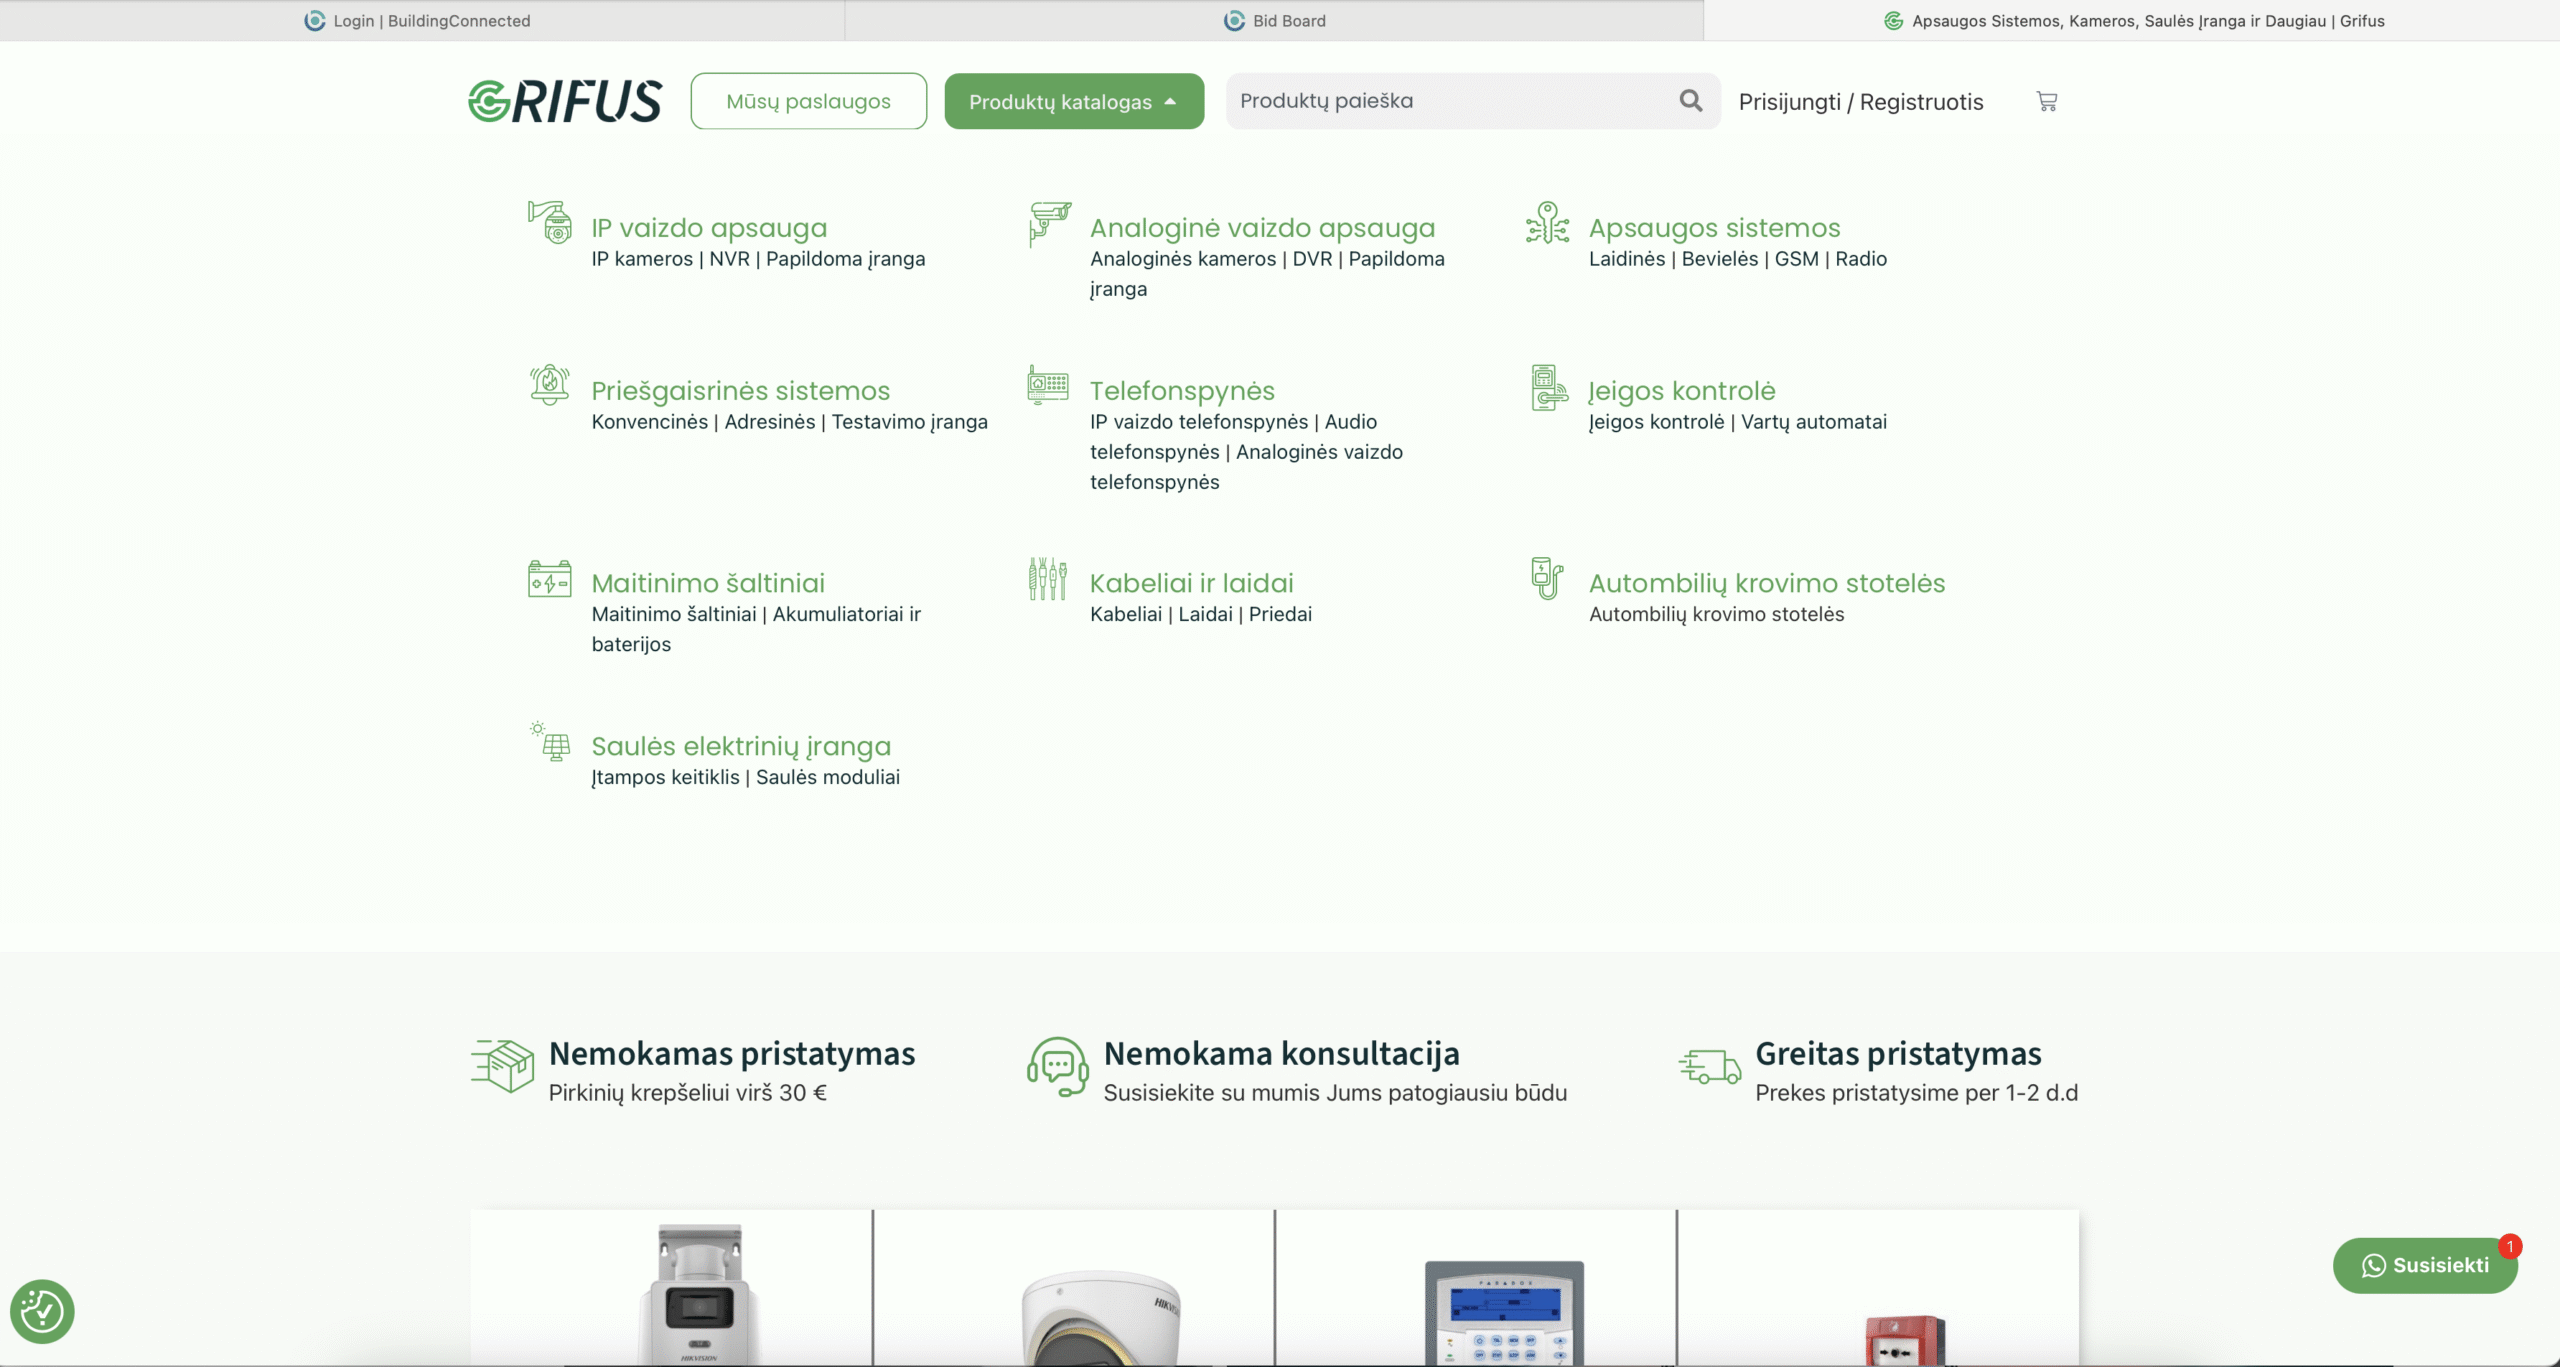The image size is (2560, 1367).
Task: Switch to the Bid Board tab
Action: tap(1275, 21)
